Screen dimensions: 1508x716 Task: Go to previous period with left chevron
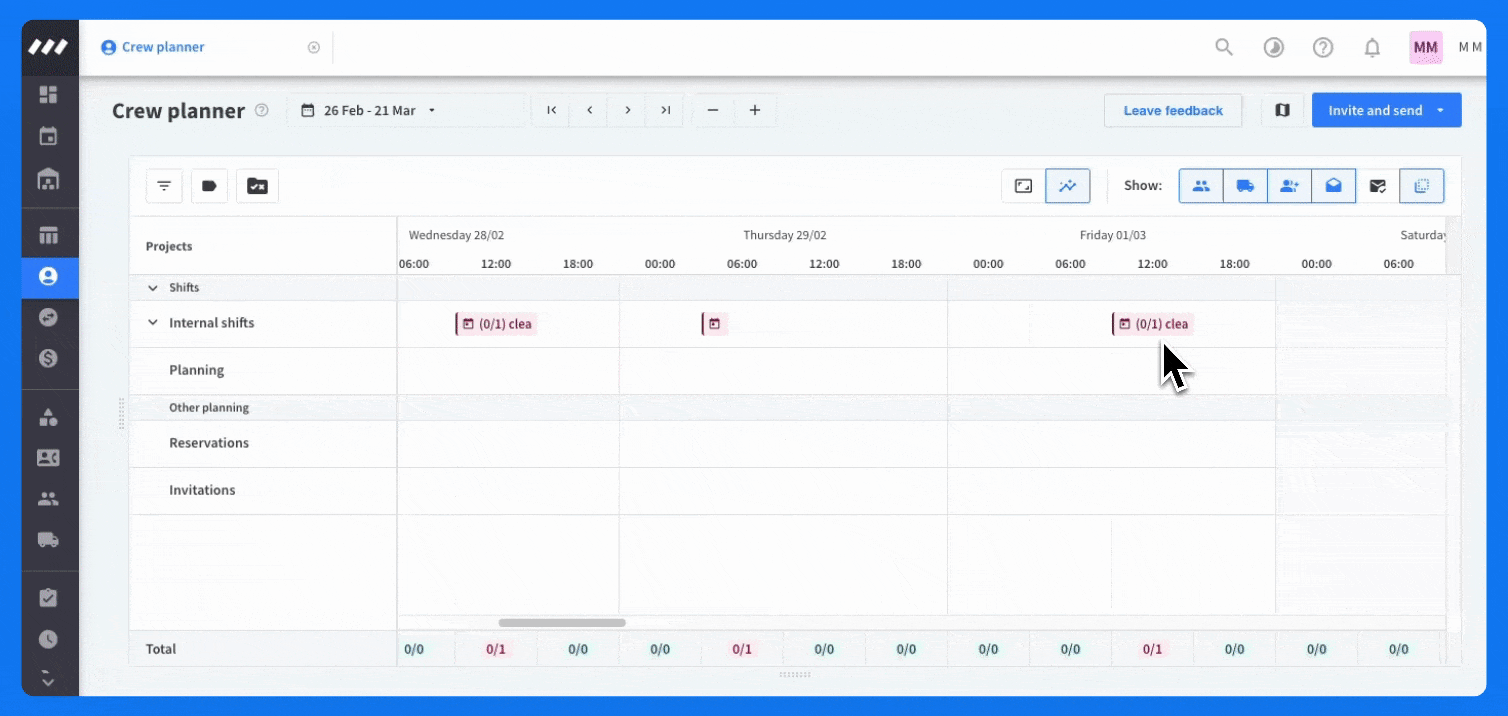590,110
